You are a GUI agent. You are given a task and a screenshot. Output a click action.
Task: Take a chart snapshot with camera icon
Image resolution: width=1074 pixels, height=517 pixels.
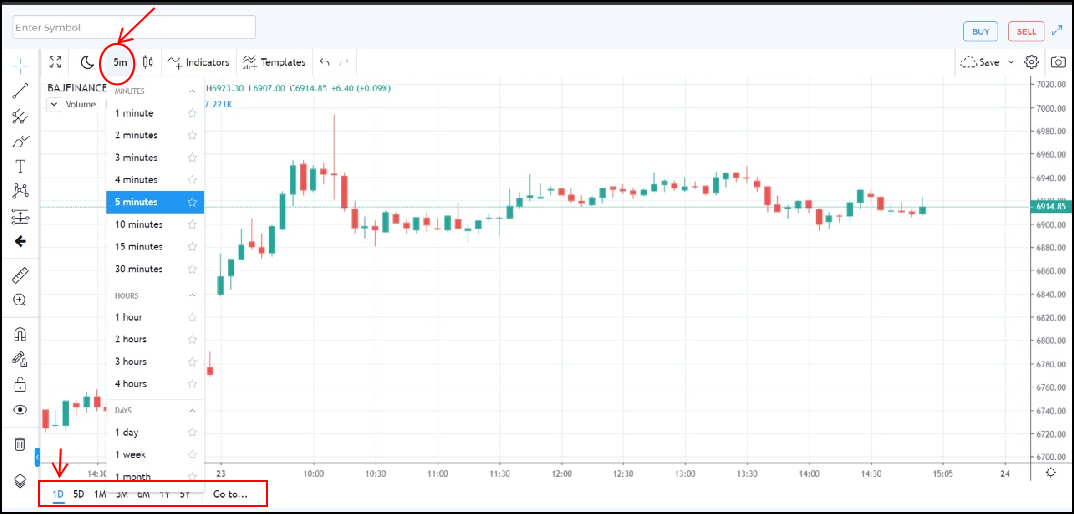tap(1058, 62)
